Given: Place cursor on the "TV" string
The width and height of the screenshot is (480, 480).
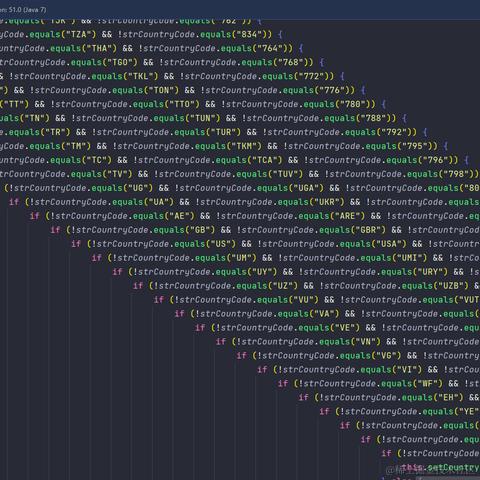Looking at the screenshot, I should (x=117, y=174).
